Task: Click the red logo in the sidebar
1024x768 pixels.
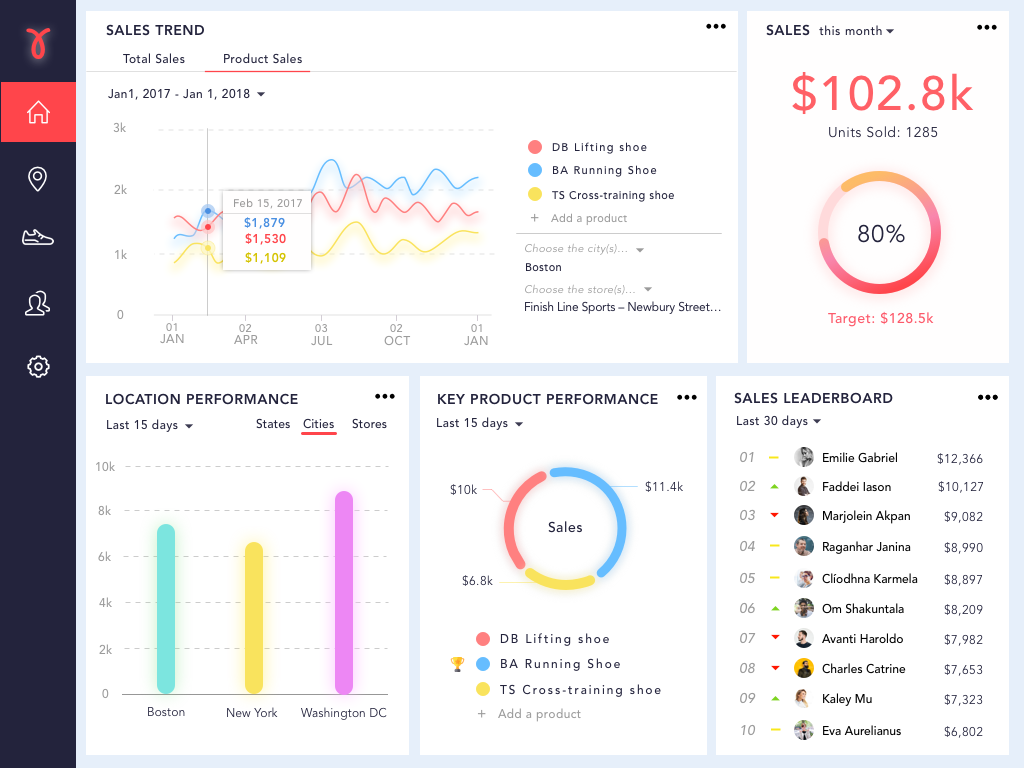Action: (x=39, y=43)
